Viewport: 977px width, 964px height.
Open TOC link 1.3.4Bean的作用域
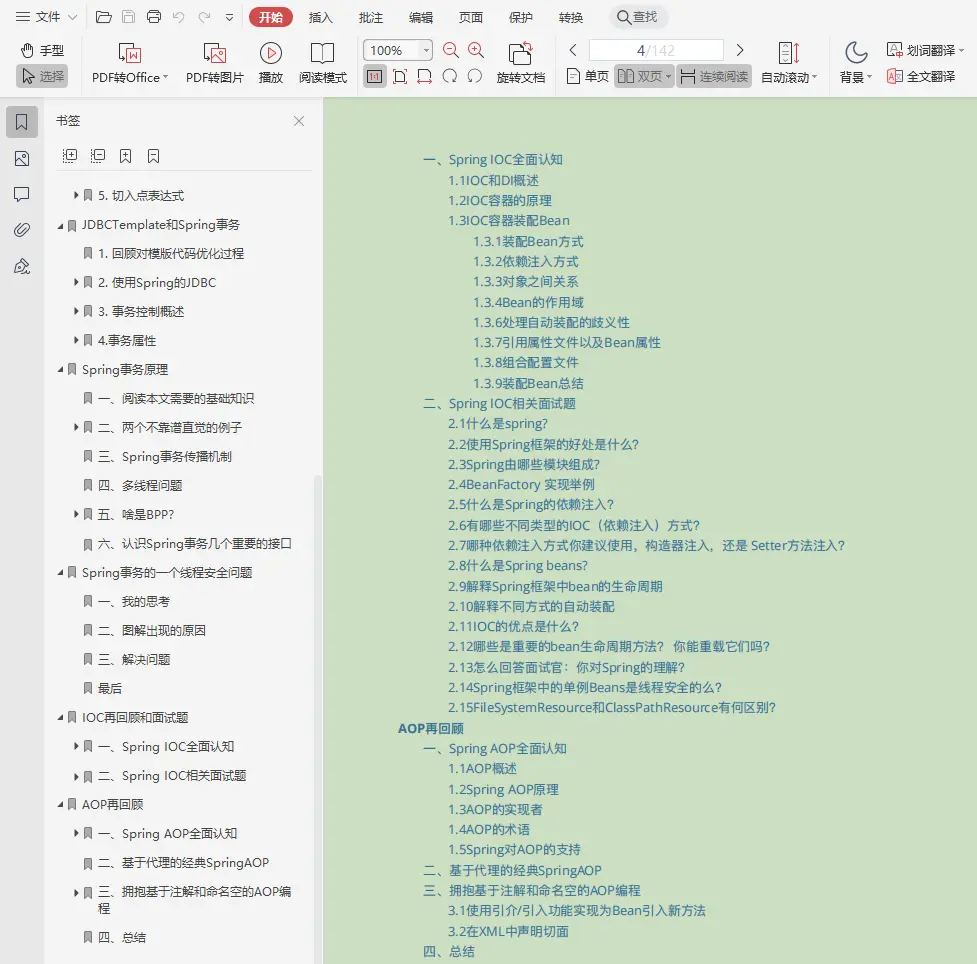(x=528, y=302)
